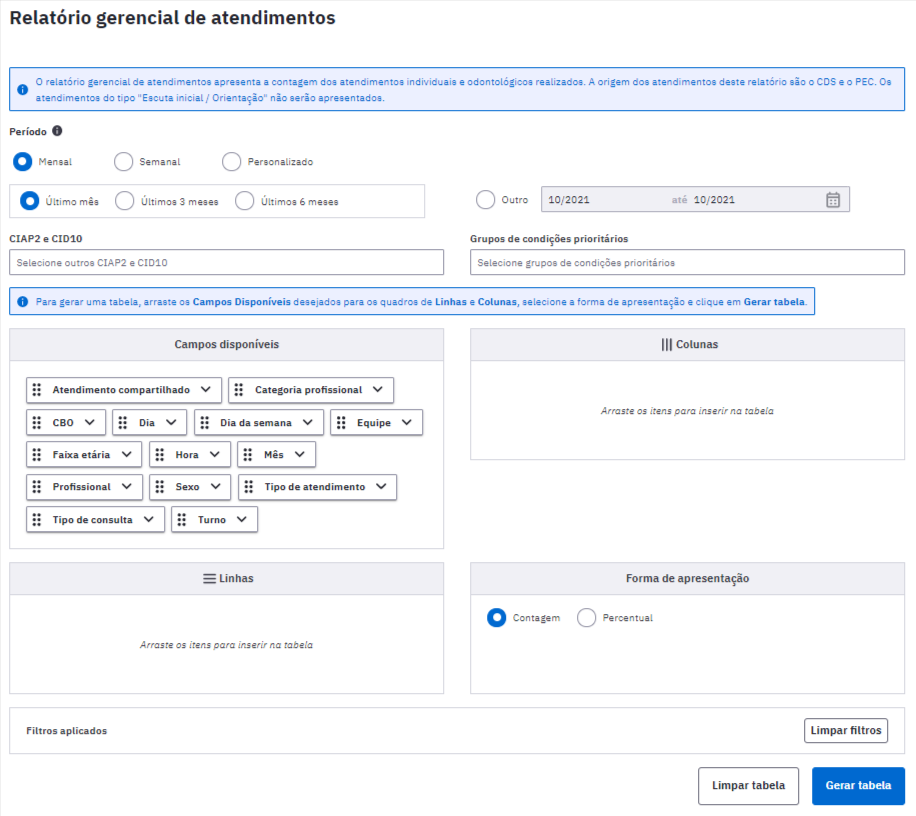Expand the Profissional field chevron

coord(127,487)
